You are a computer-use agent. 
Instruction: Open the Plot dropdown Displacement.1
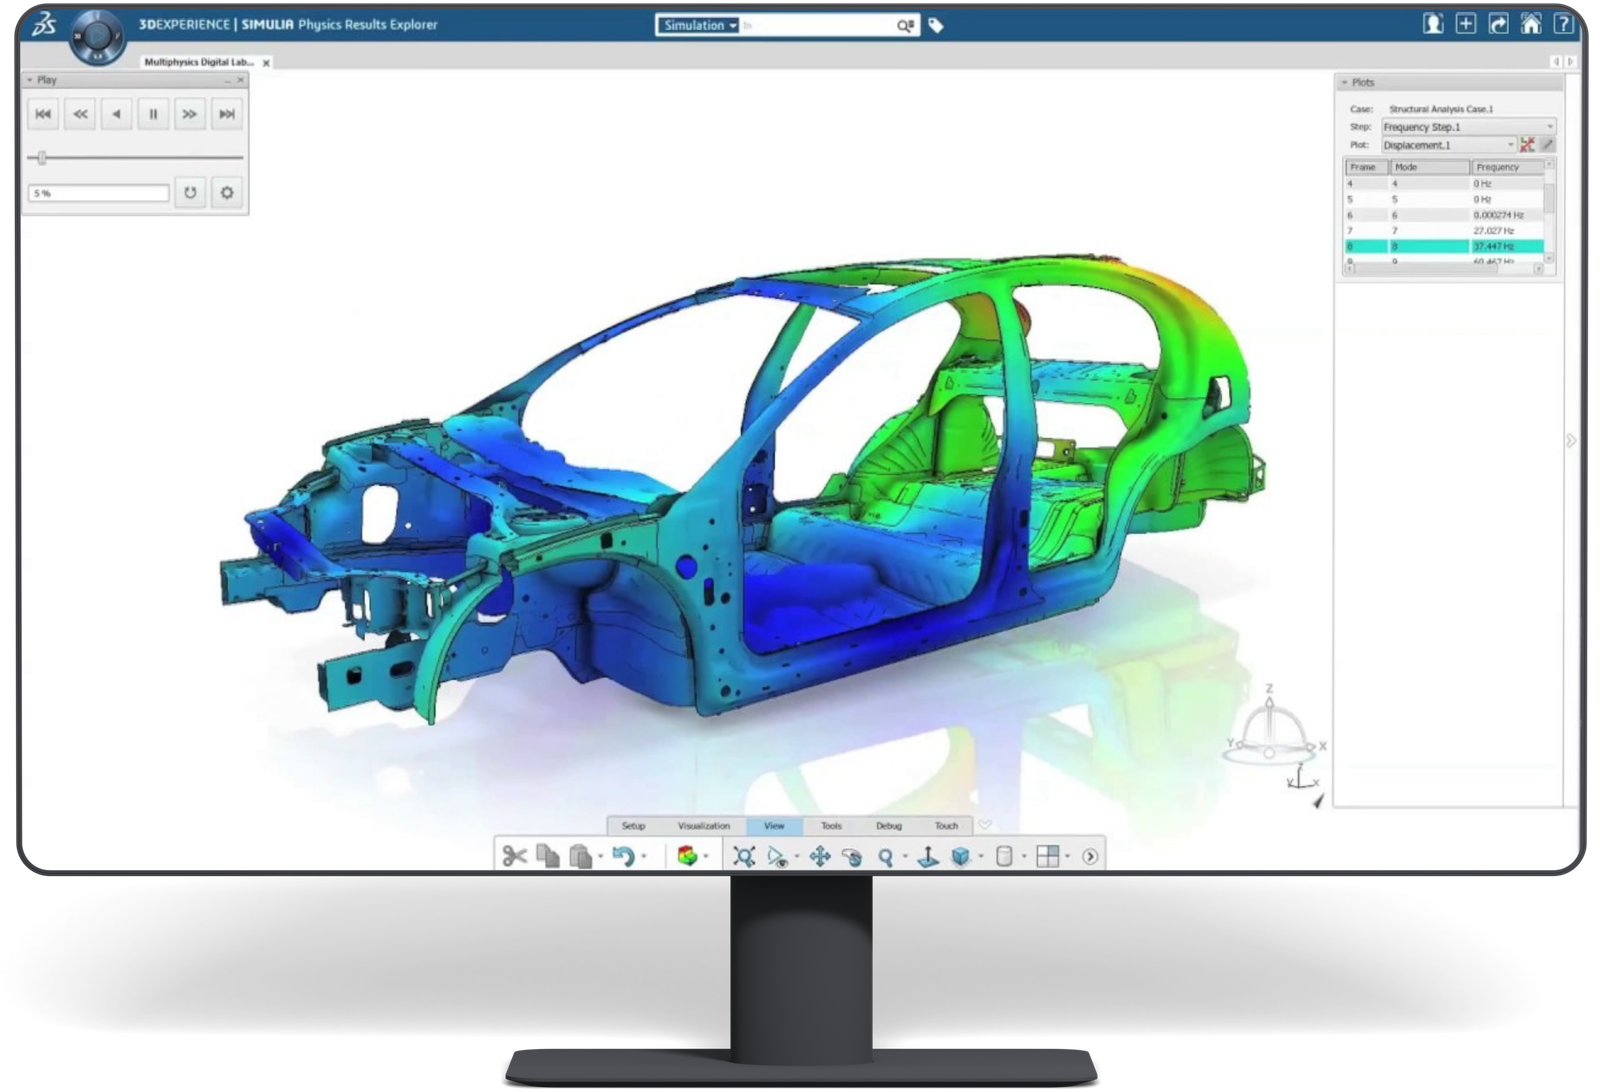point(1448,145)
